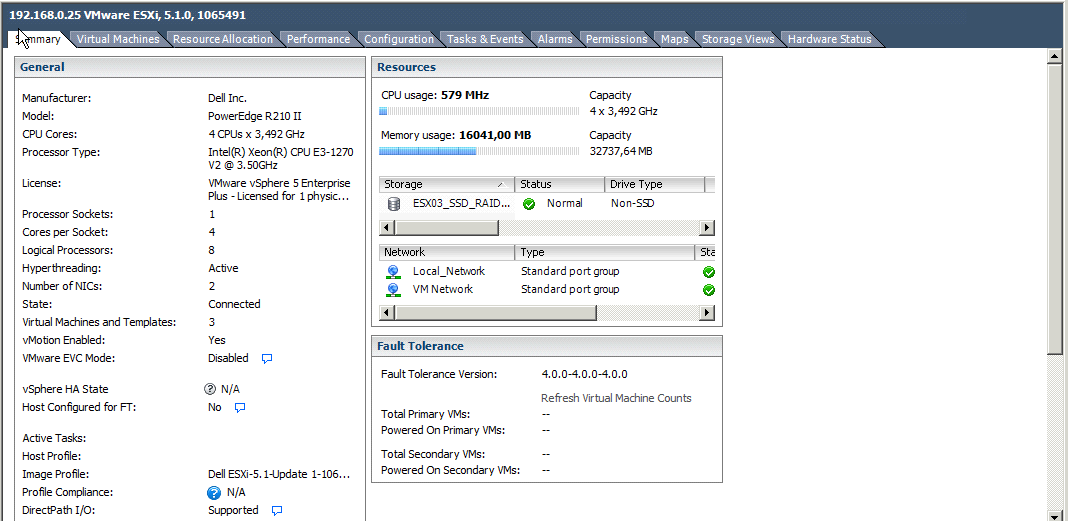Open the Resource Allocation tab

pos(223,39)
